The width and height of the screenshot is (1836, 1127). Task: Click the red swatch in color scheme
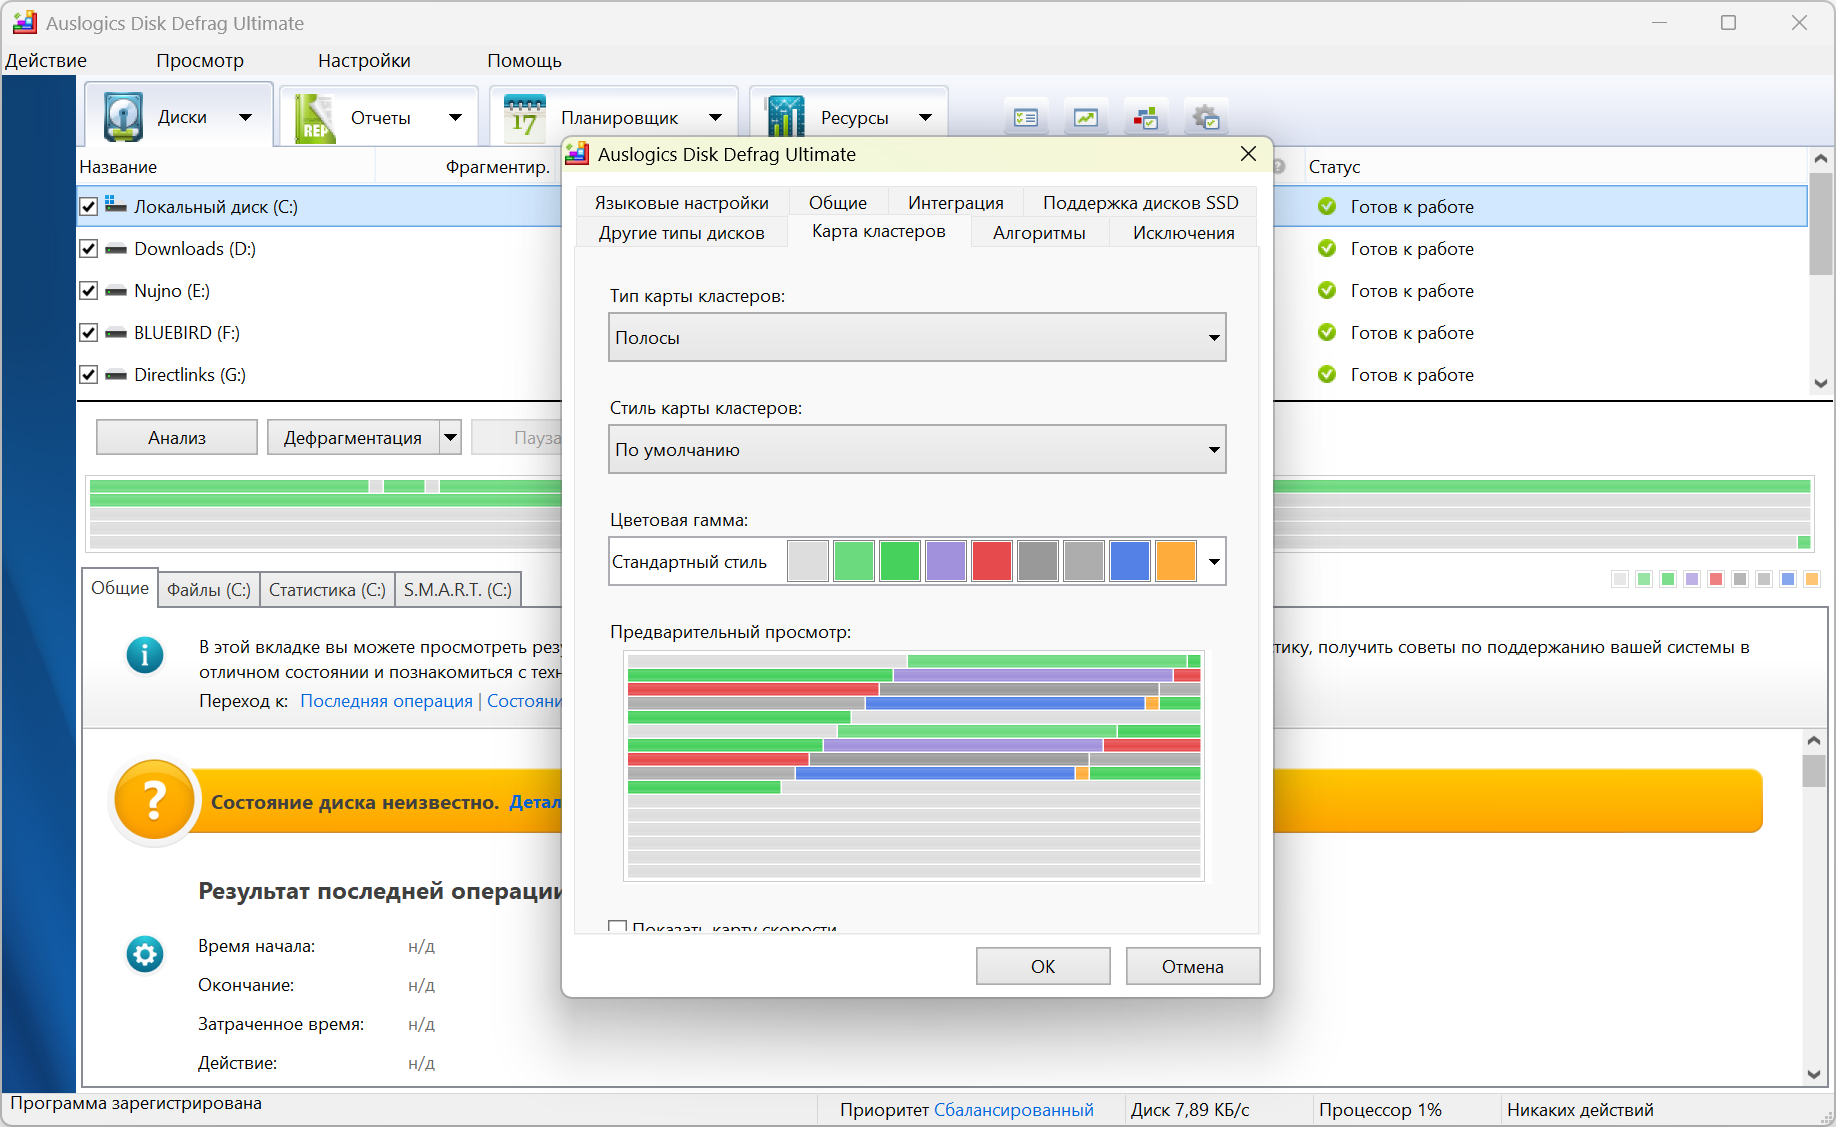(x=992, y=561)
